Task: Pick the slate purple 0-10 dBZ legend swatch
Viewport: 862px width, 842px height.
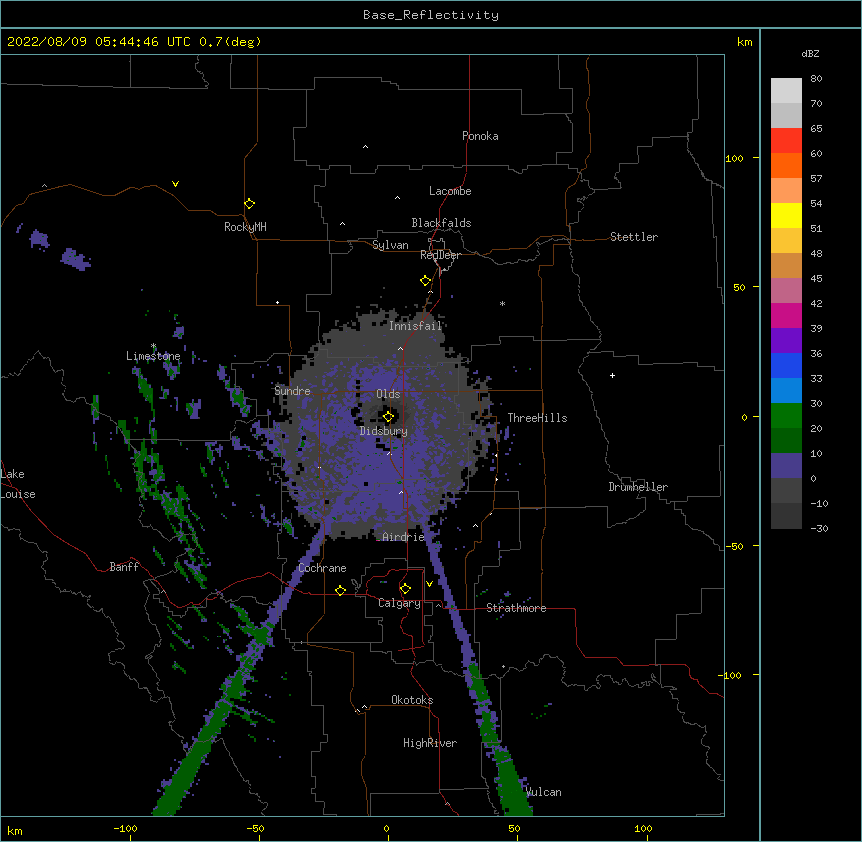Action: [x=786, y=466]
